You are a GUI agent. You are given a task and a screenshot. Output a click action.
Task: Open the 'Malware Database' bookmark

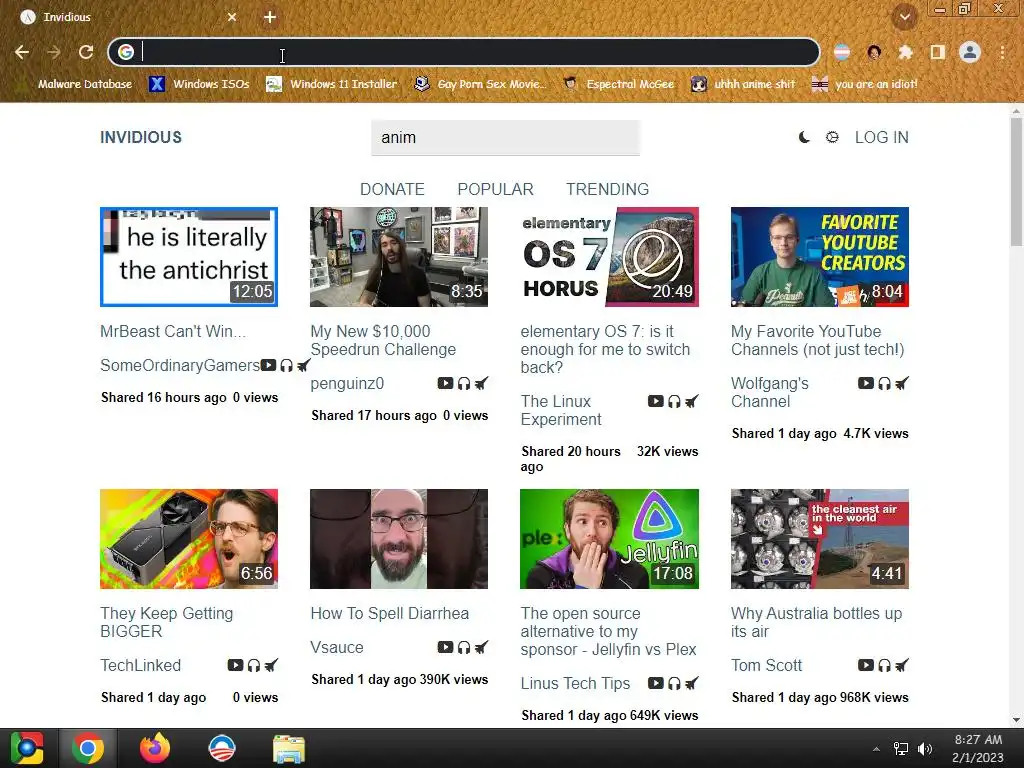pos(76,84)
